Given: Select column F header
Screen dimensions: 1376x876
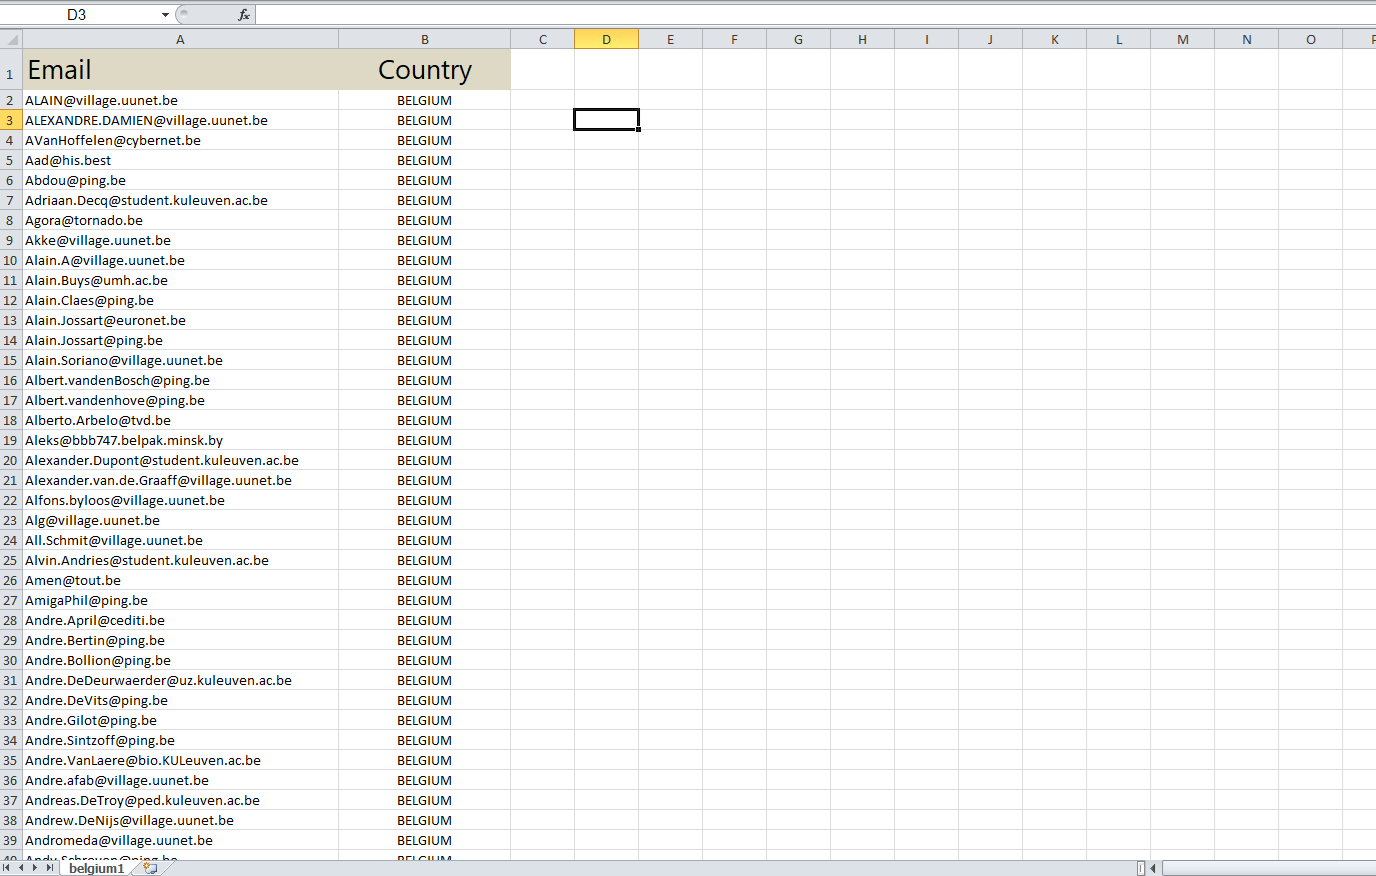Looking at the screenshot, I should click(x=735, y=40).
